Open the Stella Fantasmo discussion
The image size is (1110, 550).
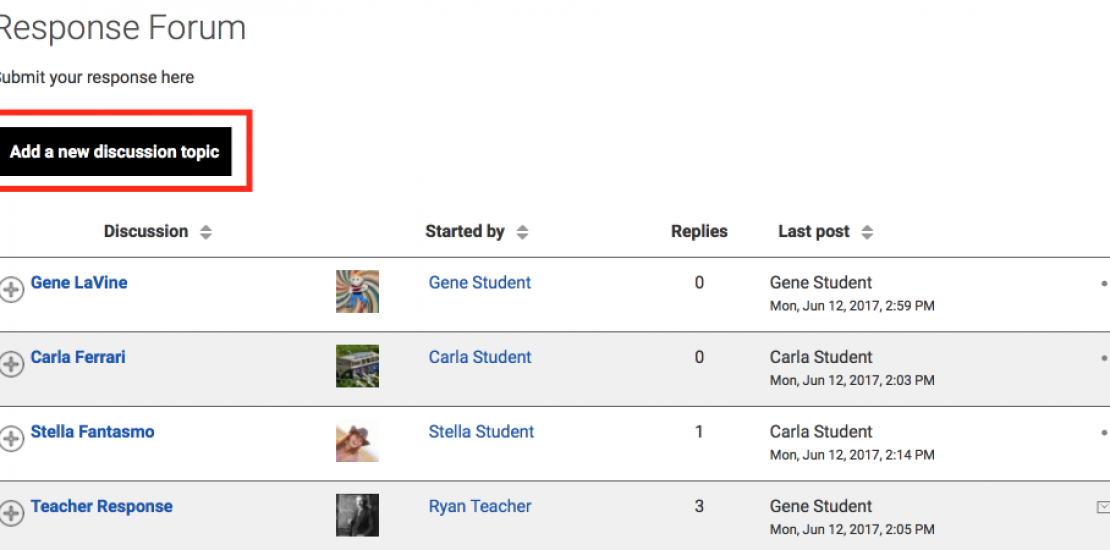point(92,432)
